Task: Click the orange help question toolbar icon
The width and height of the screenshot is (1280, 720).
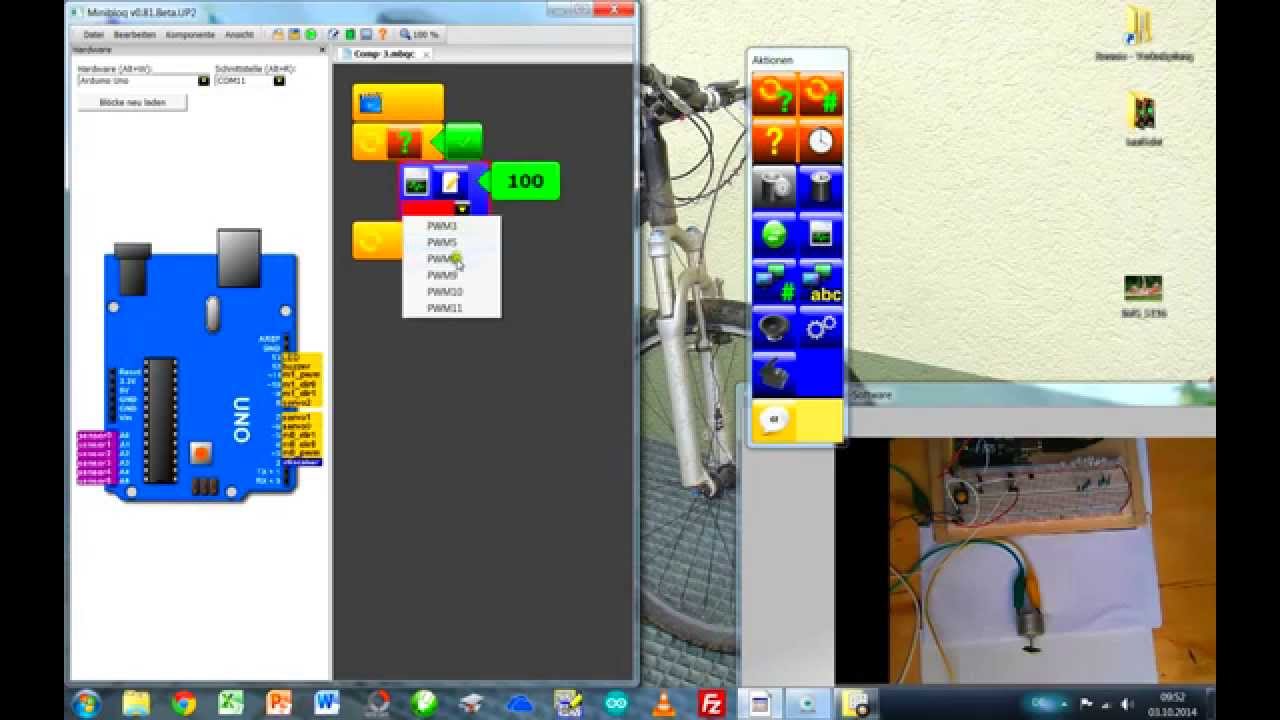Action: pos(382,34)
